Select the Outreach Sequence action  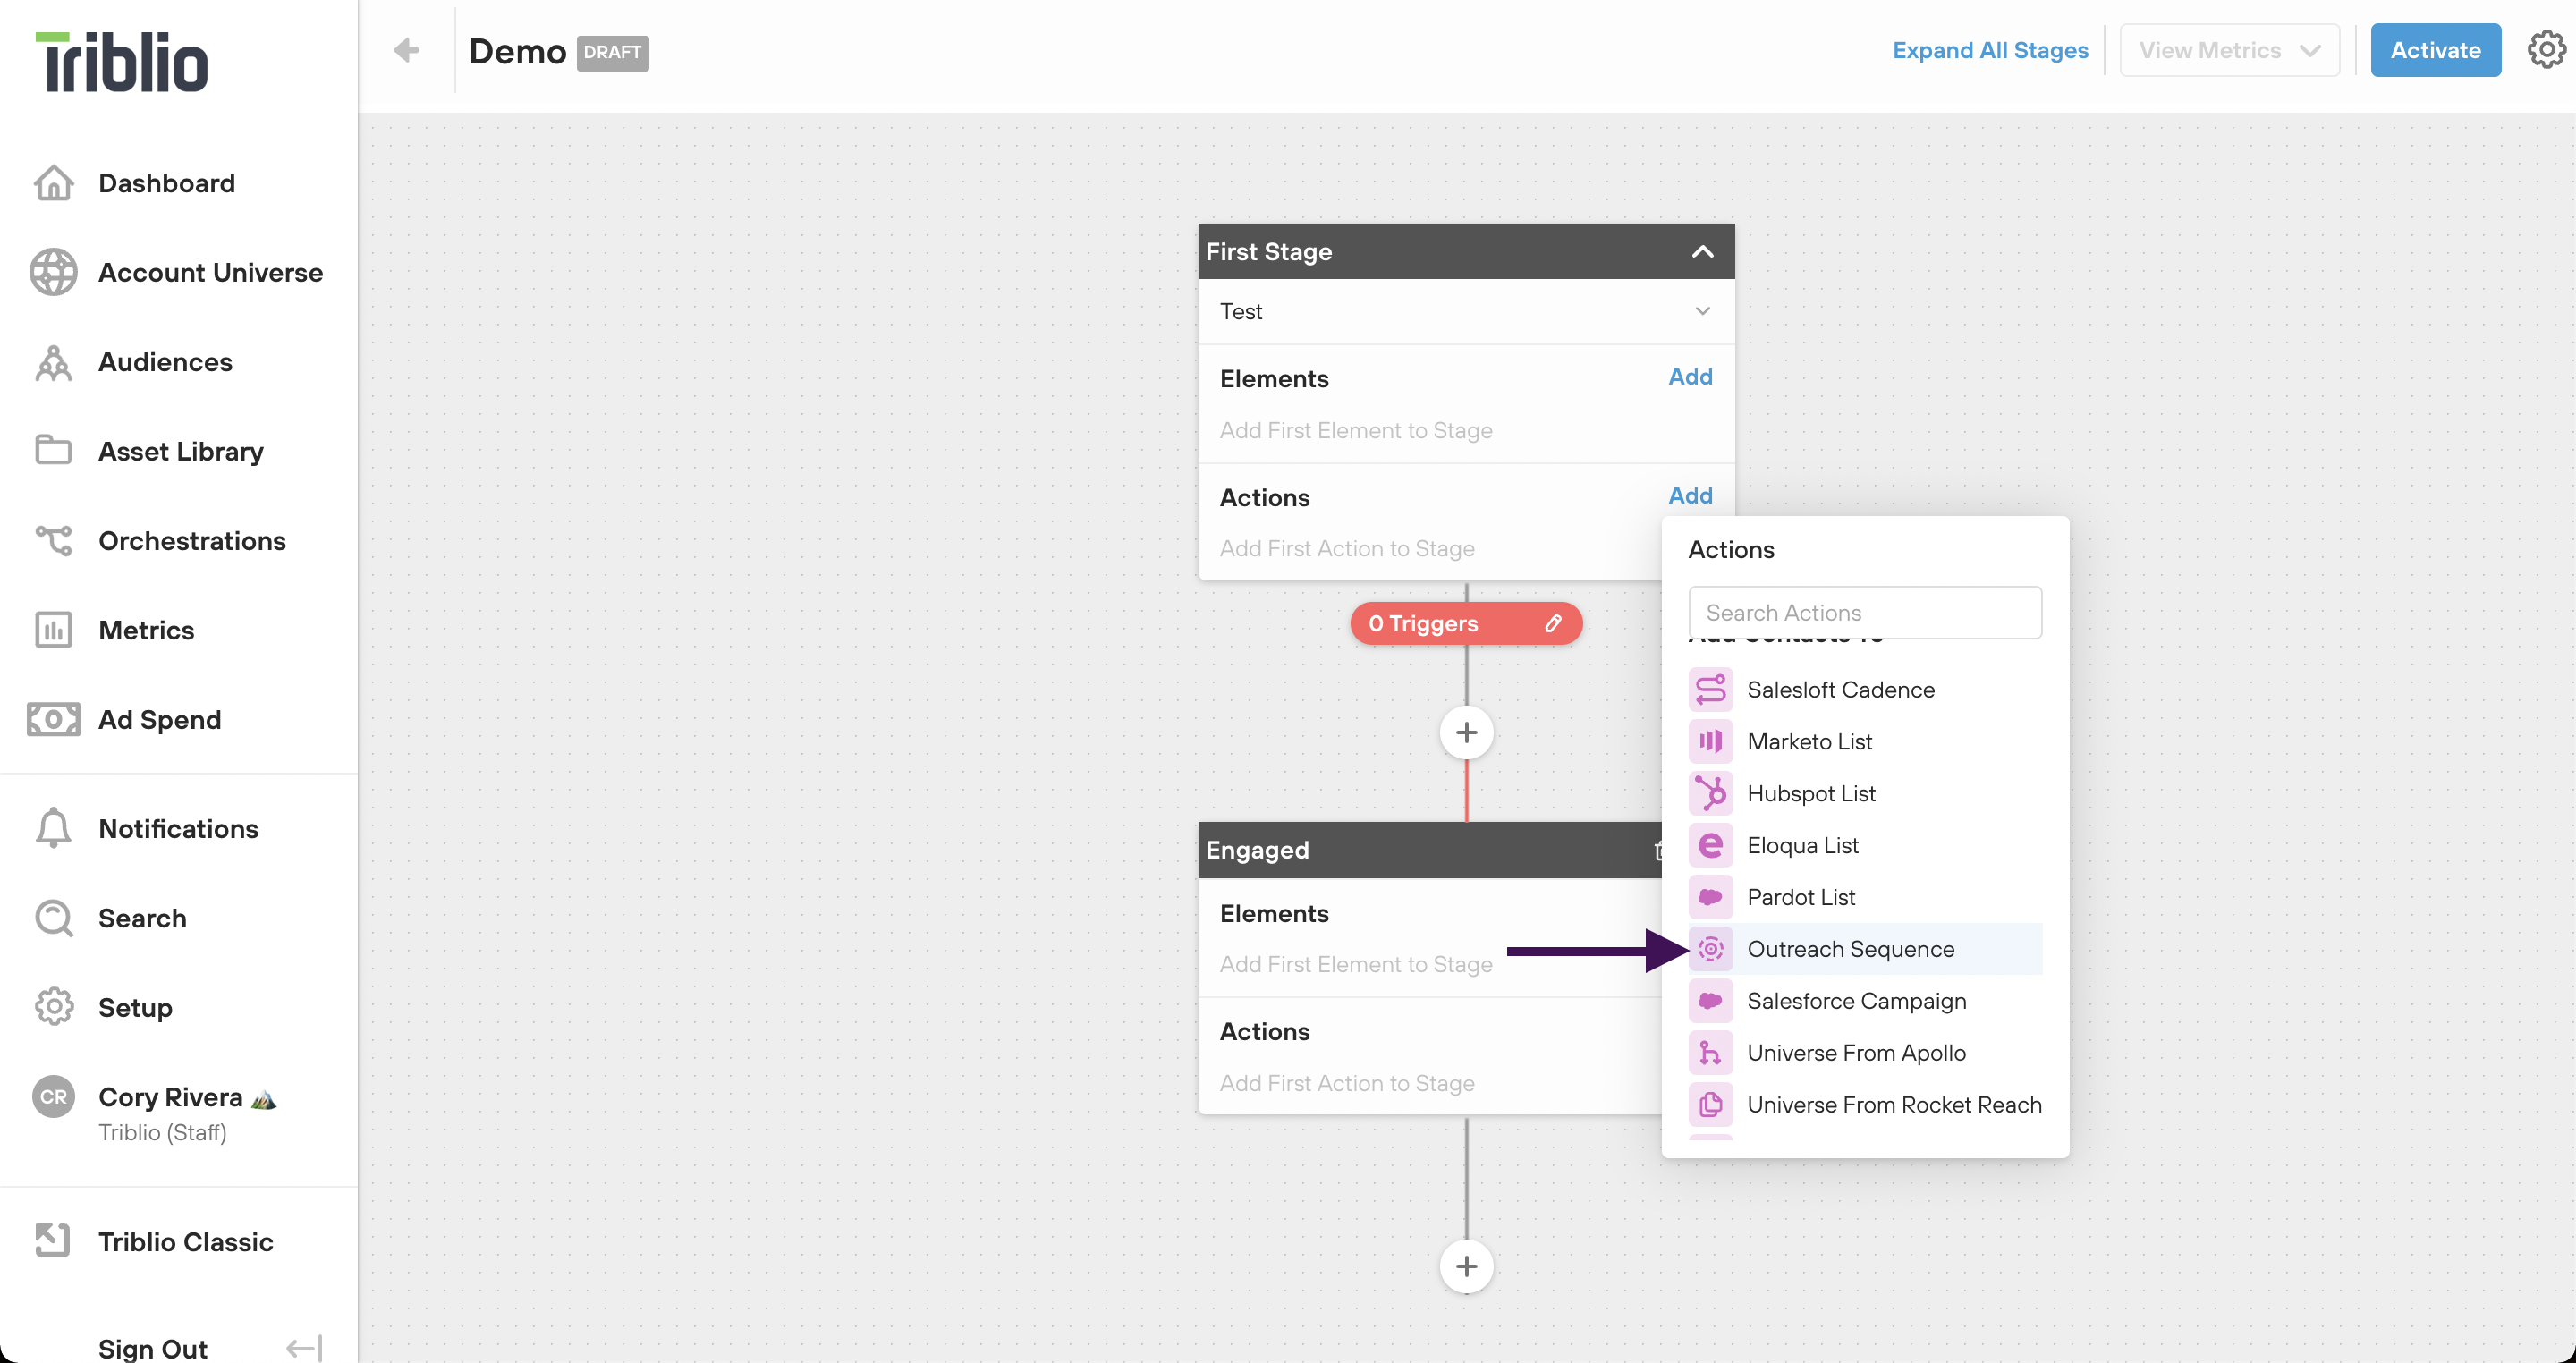pos(1851,948)
